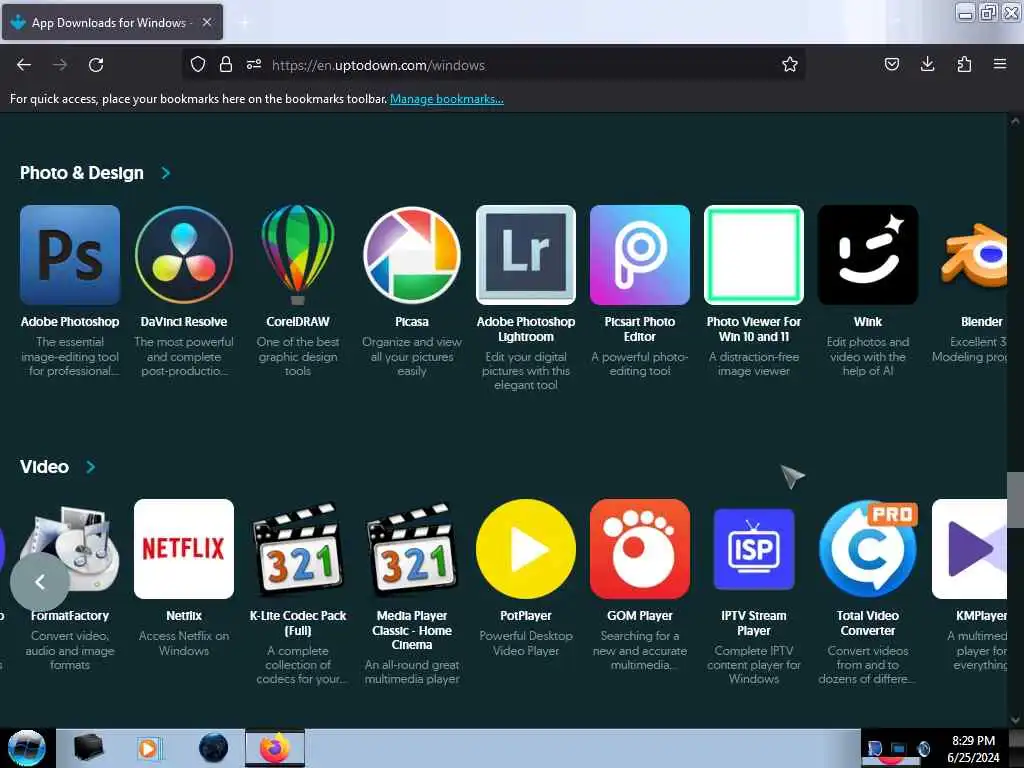Switch to Firefox in the taskbar
Screen dimensions: 1024x768
(275, 748)
